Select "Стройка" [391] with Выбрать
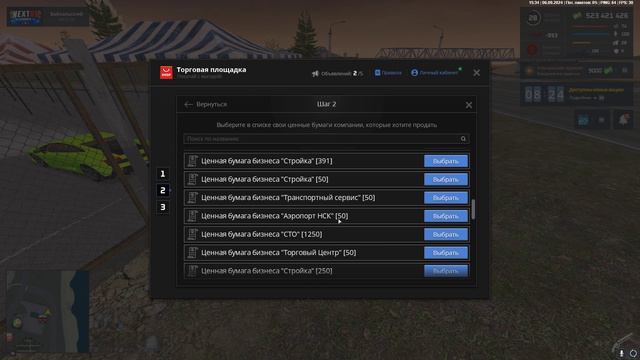The width and height of the screenshot is (640, 360). click(x=446, y=161)
